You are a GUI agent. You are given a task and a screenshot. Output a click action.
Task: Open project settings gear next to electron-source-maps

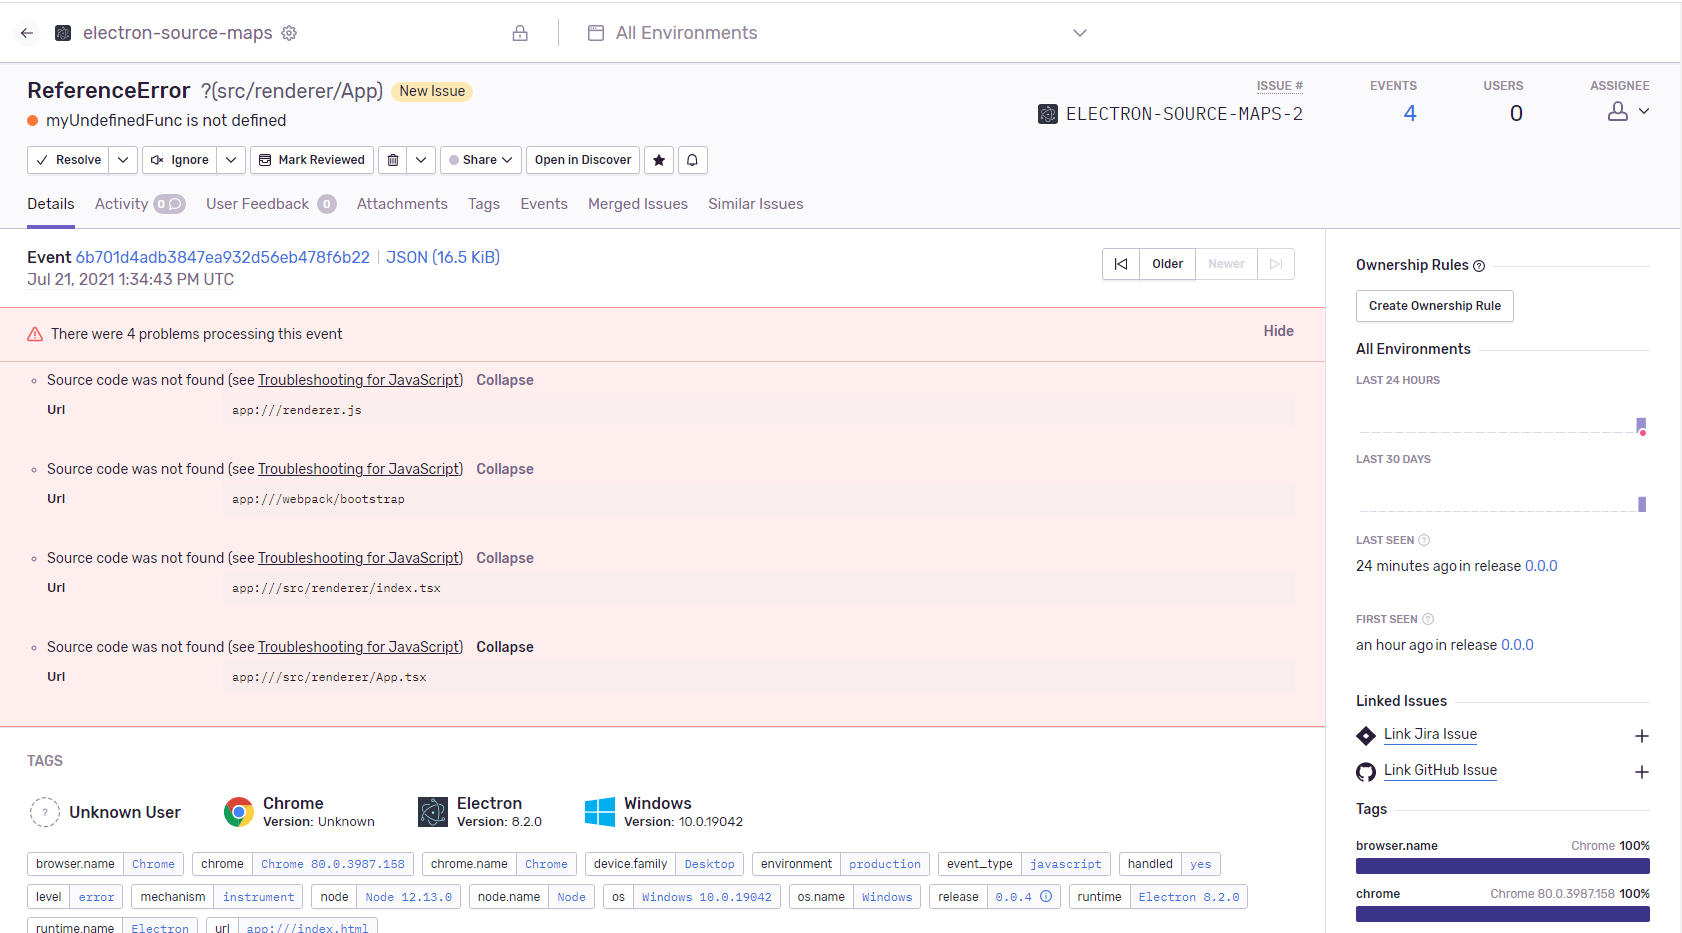pos(289,33)
